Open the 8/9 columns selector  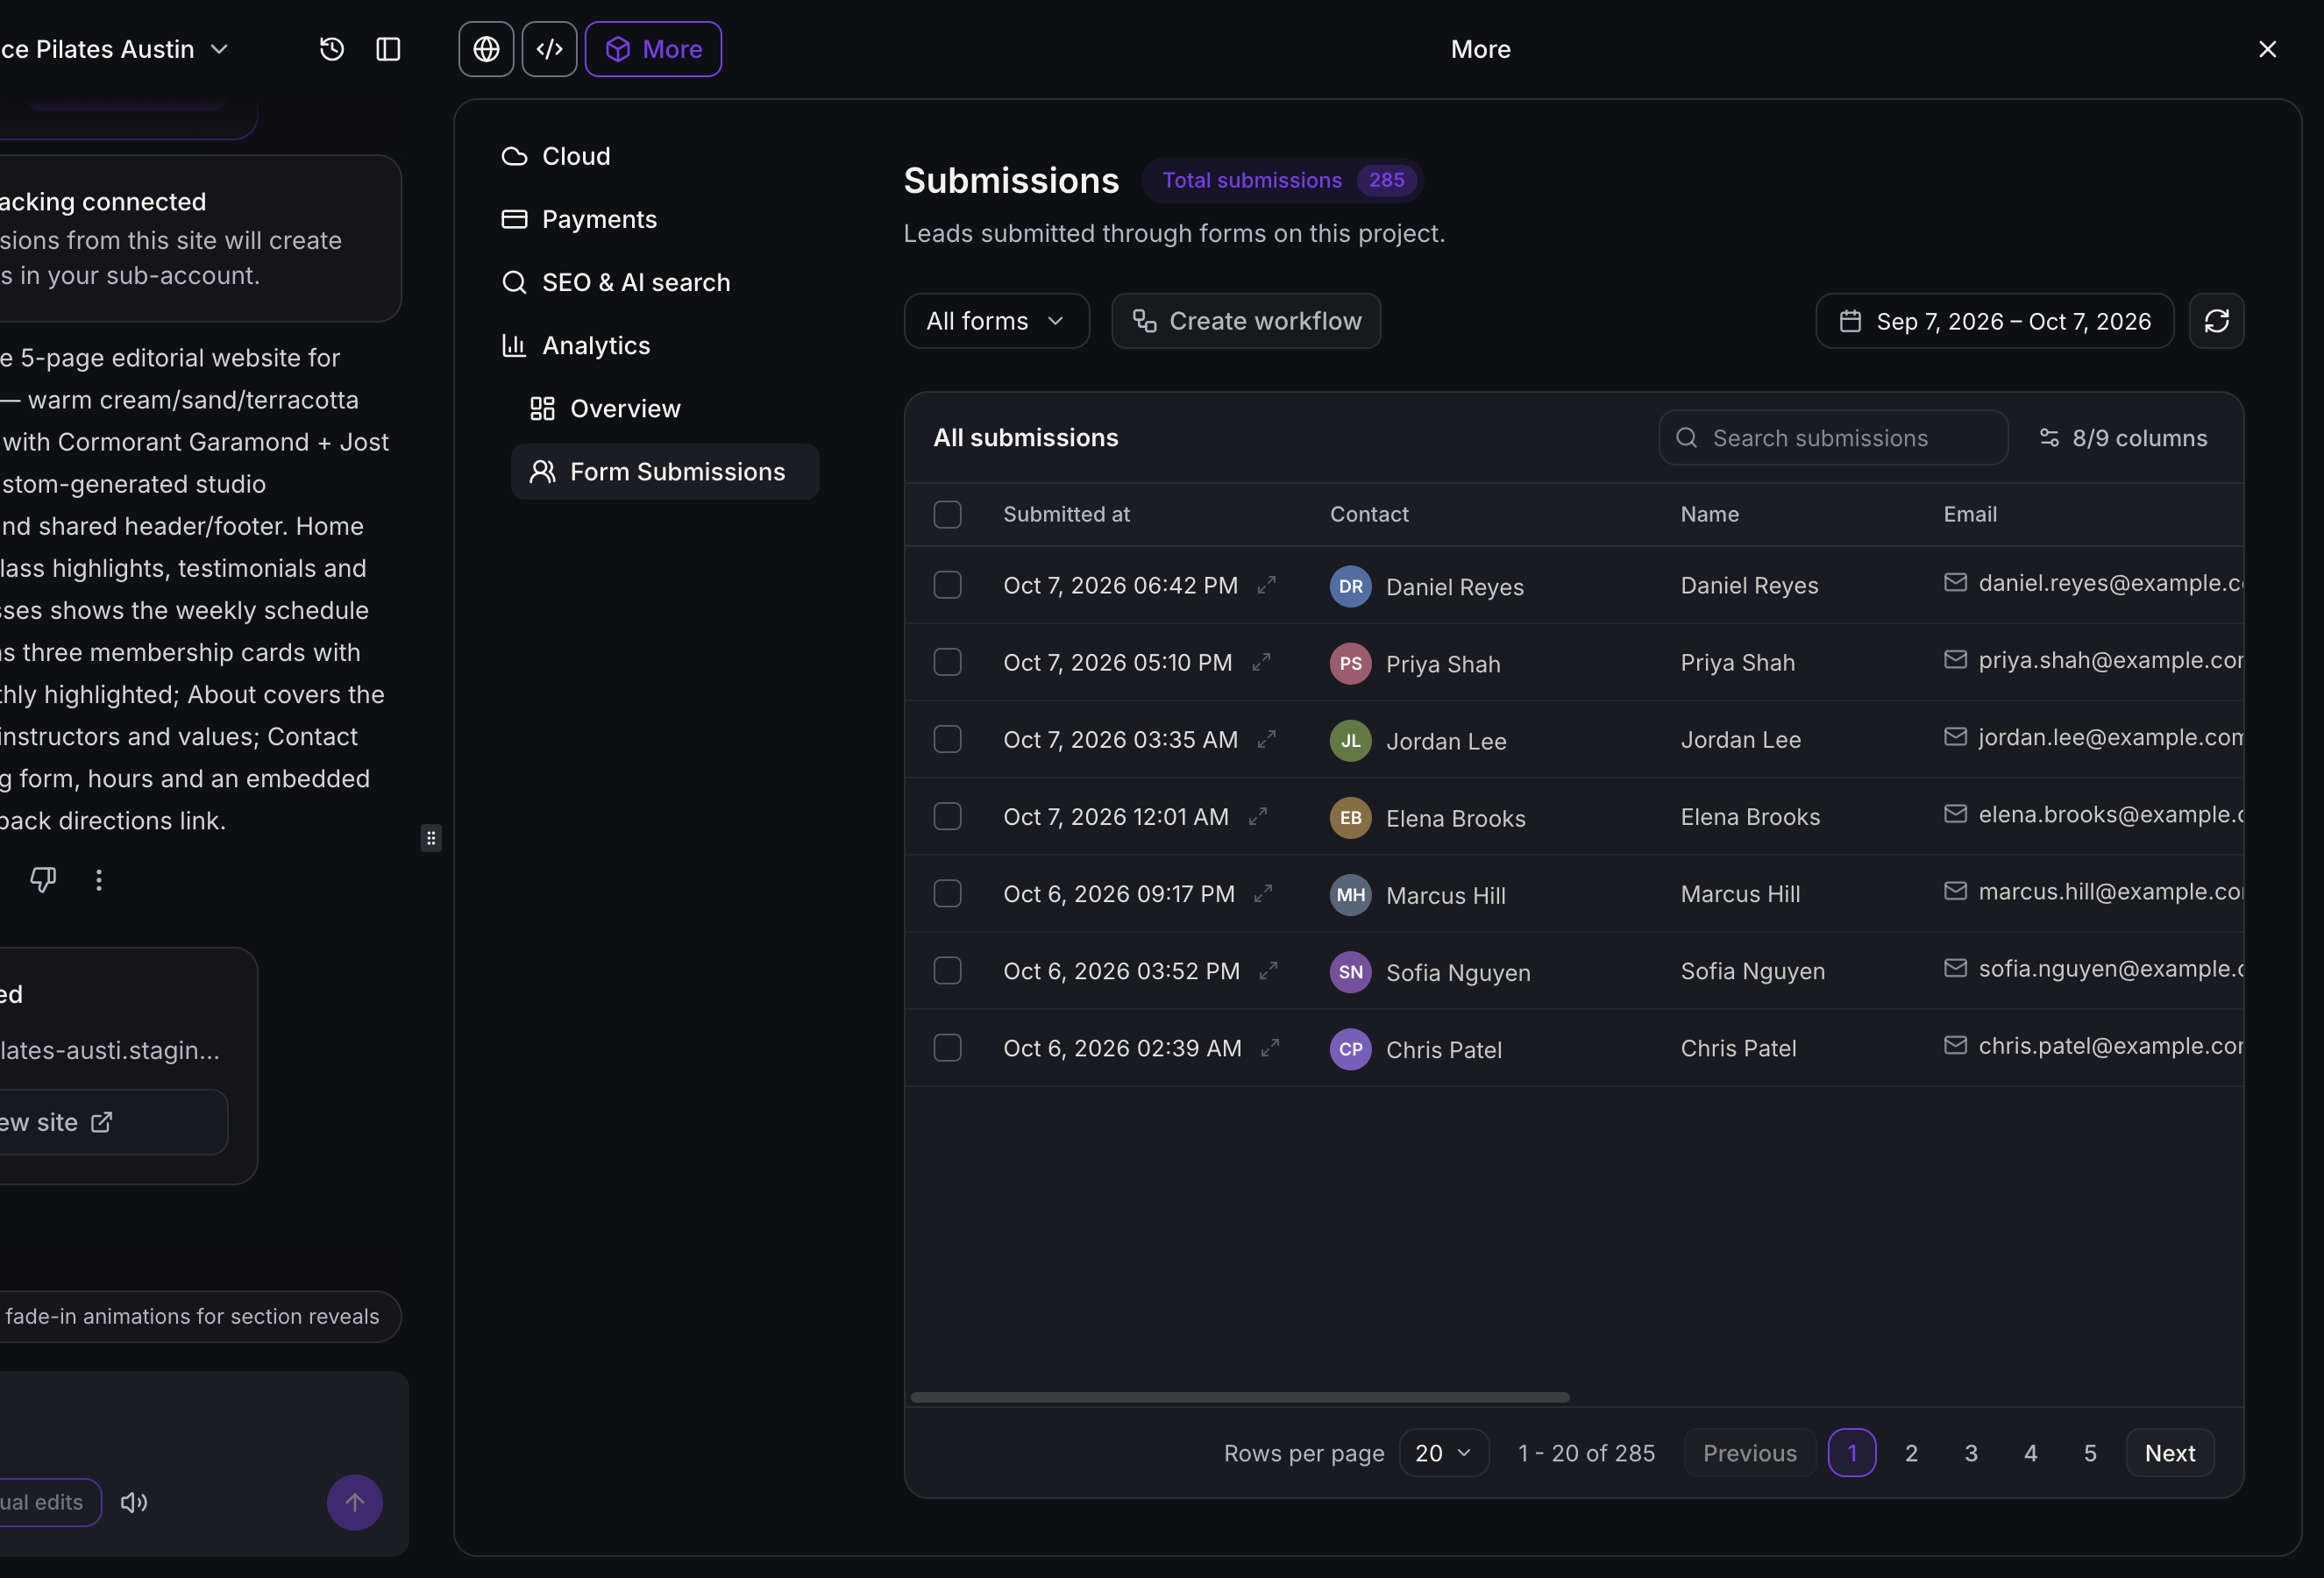(x=2123, y=438)
